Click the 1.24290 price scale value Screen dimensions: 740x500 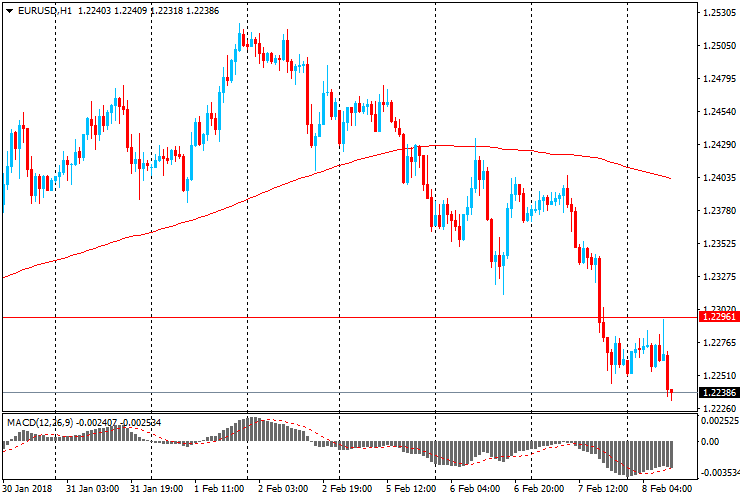click(719, 144)
